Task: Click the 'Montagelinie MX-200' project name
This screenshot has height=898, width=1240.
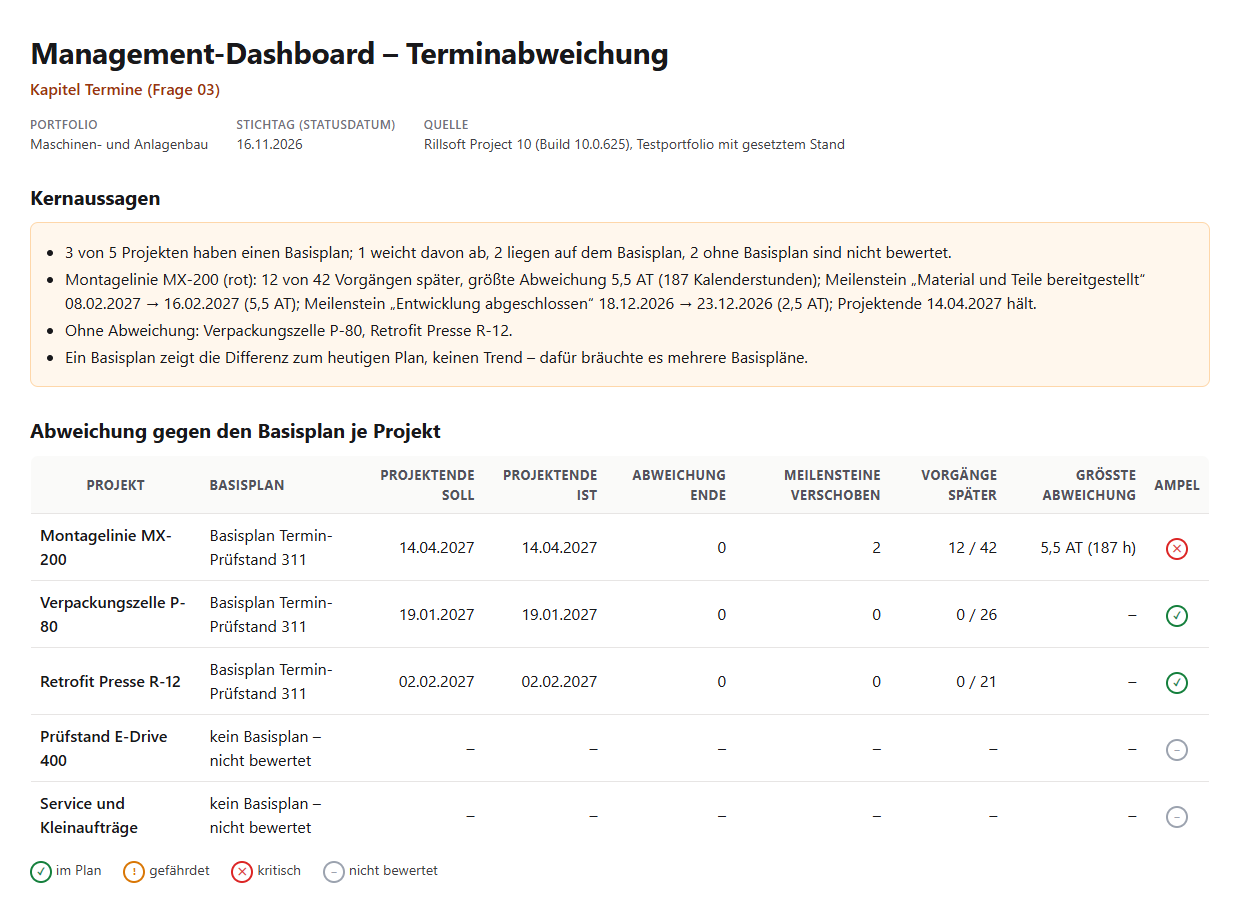Action: point(106,548)
